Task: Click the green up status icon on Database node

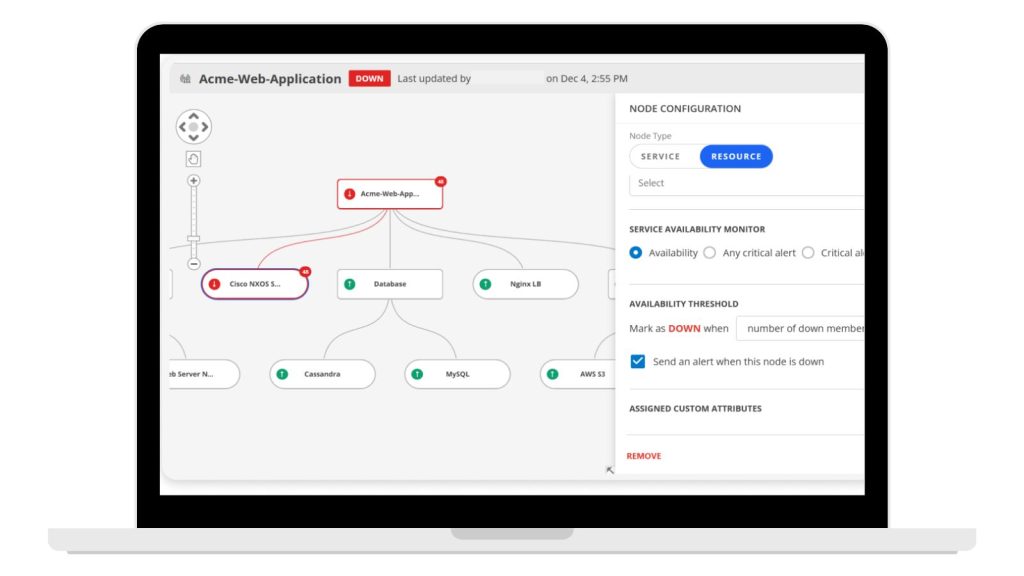Action: tap(350, 284)
